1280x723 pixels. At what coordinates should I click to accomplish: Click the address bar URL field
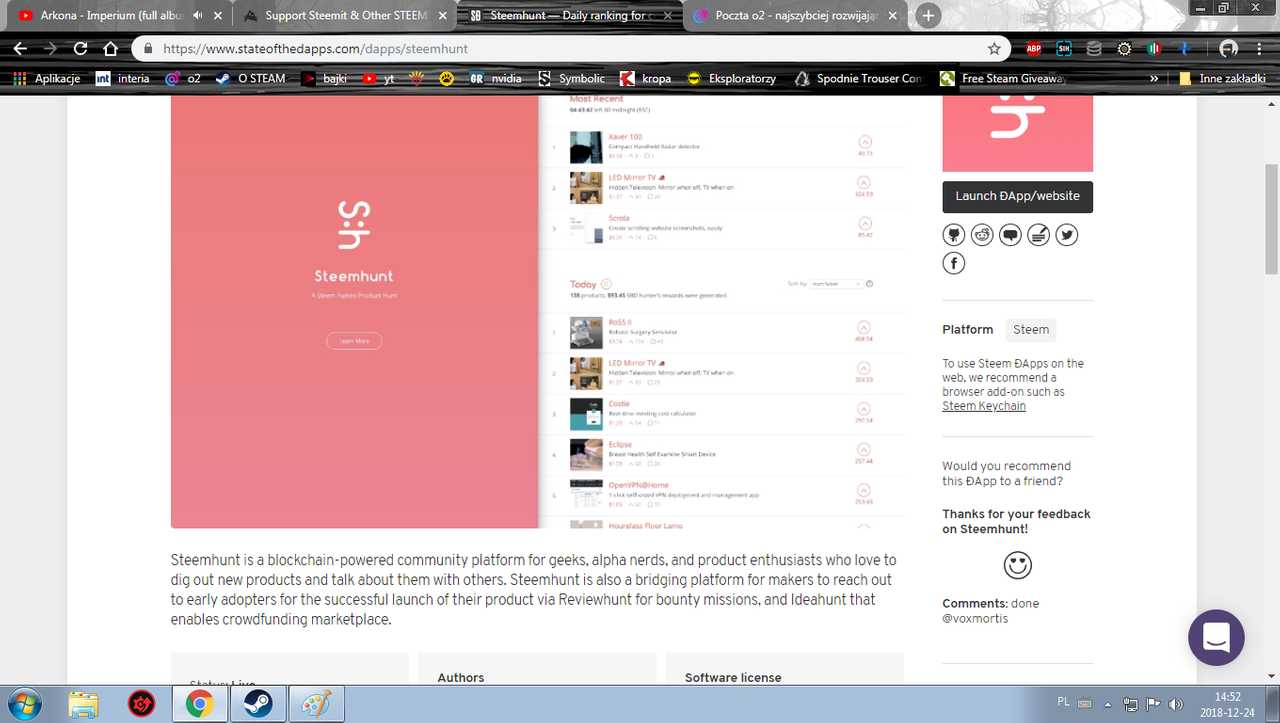[570, 48]
